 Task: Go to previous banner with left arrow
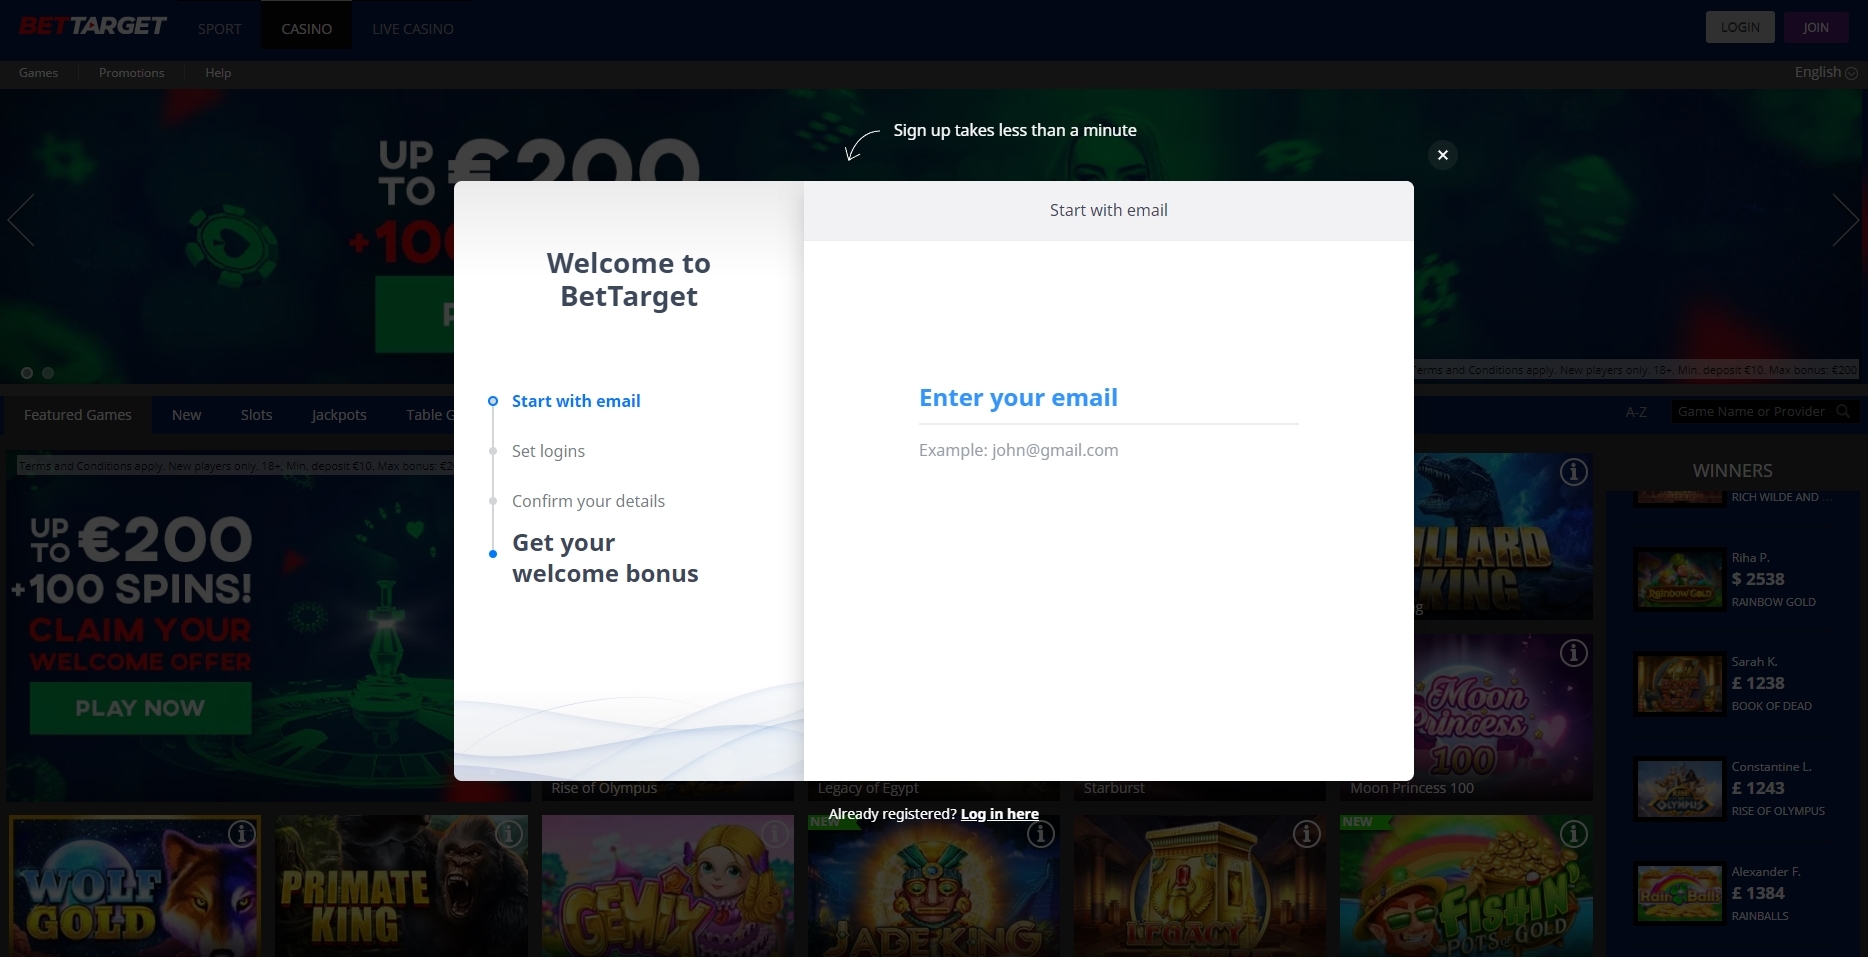pos(21,220)
